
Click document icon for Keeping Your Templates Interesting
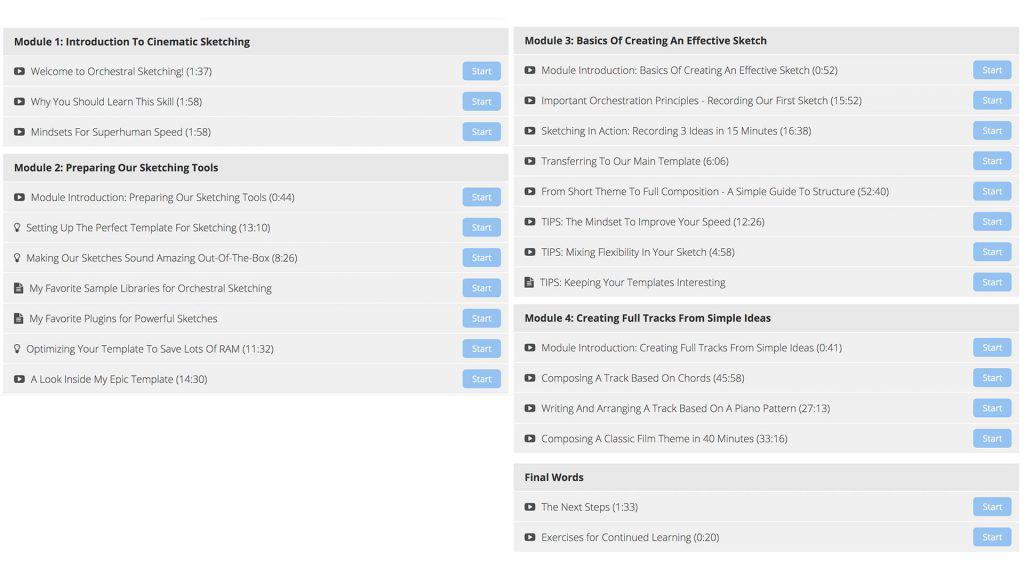coord(529,283)
